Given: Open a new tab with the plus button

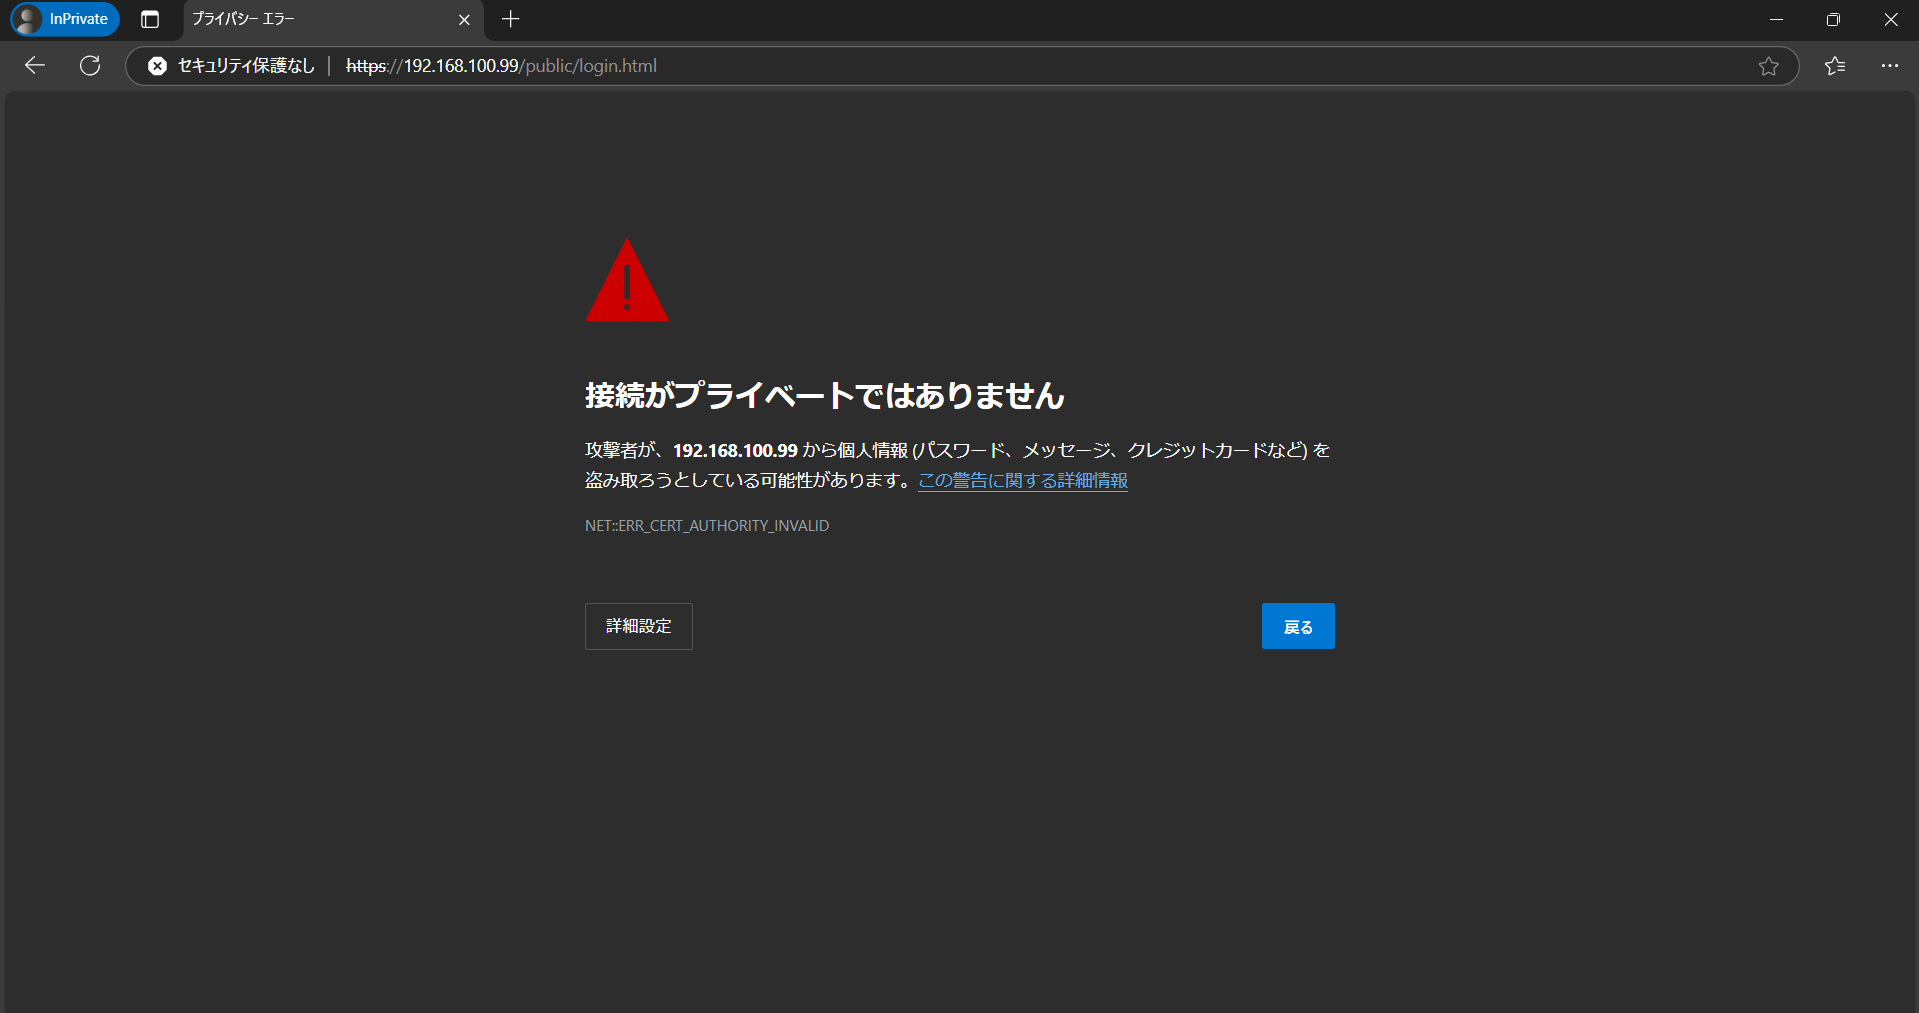Looking at the screenshot, I should 510,19.
